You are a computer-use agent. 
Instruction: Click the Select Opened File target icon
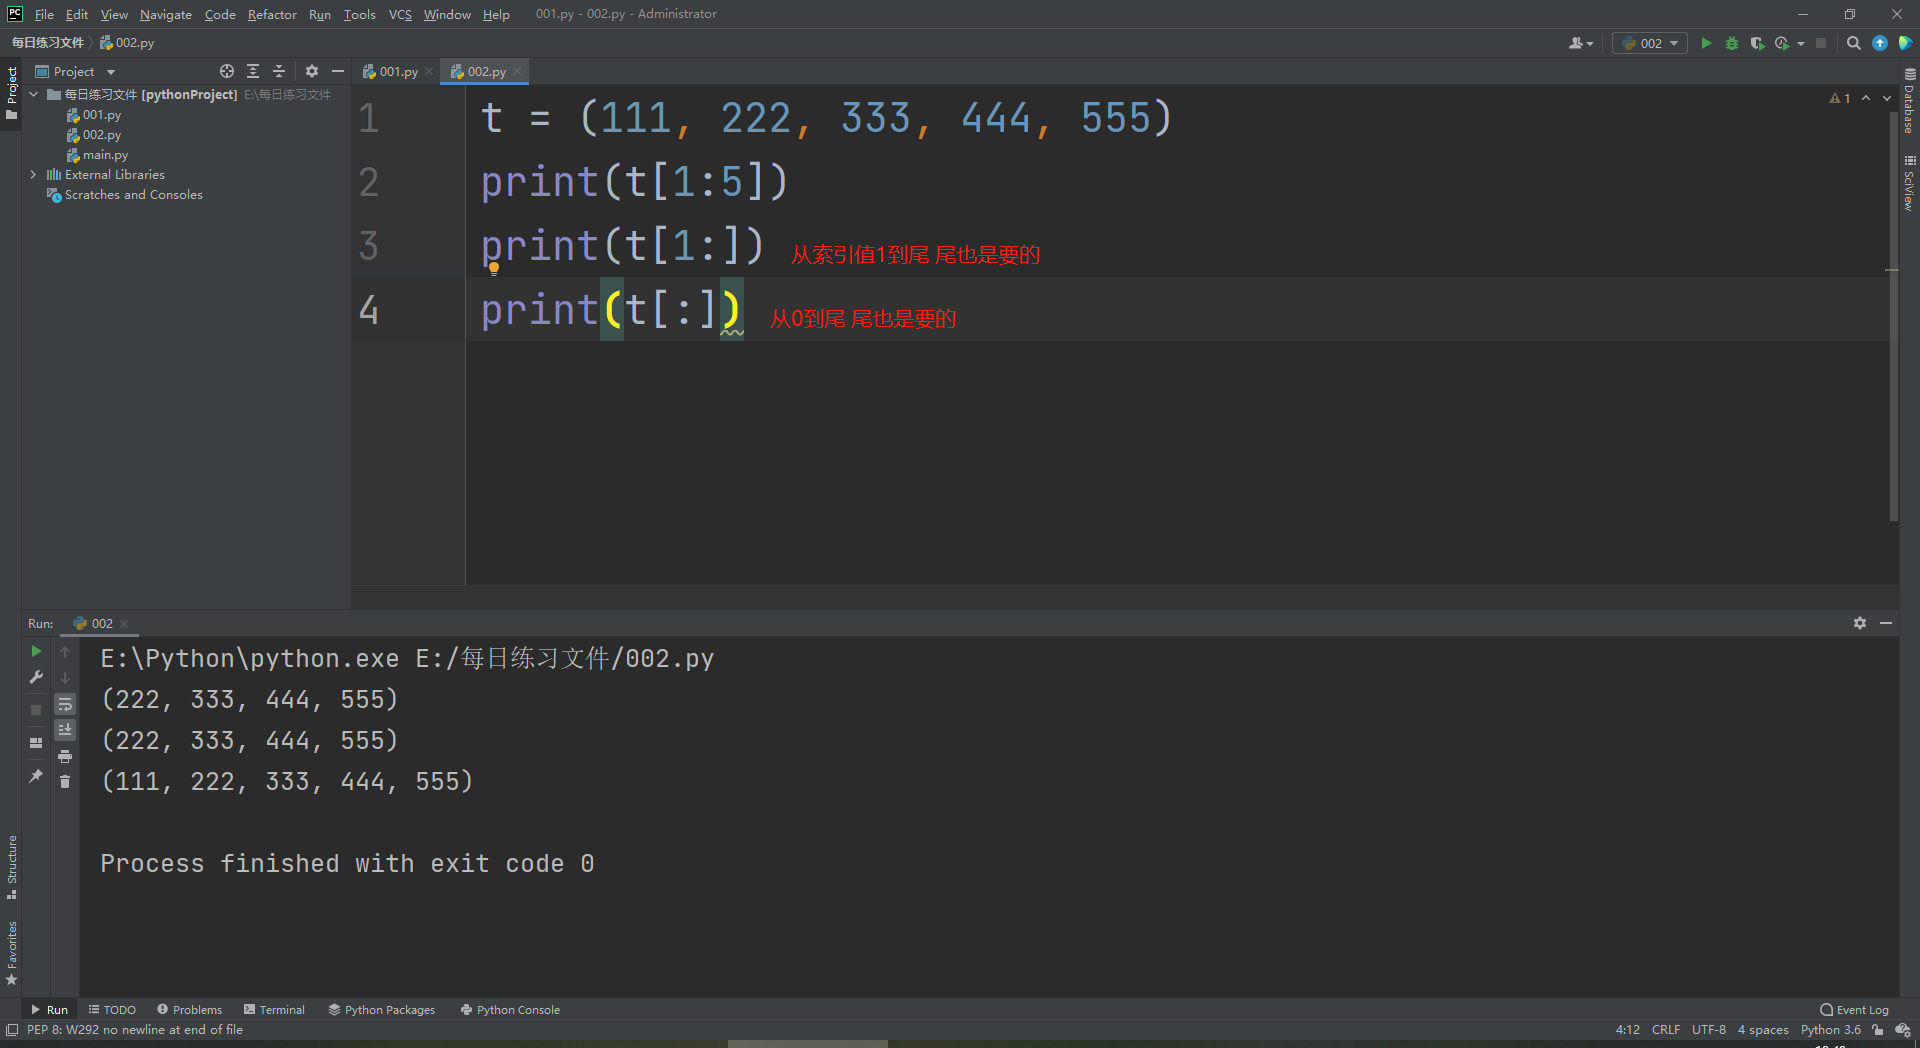(x=227, y=71)
